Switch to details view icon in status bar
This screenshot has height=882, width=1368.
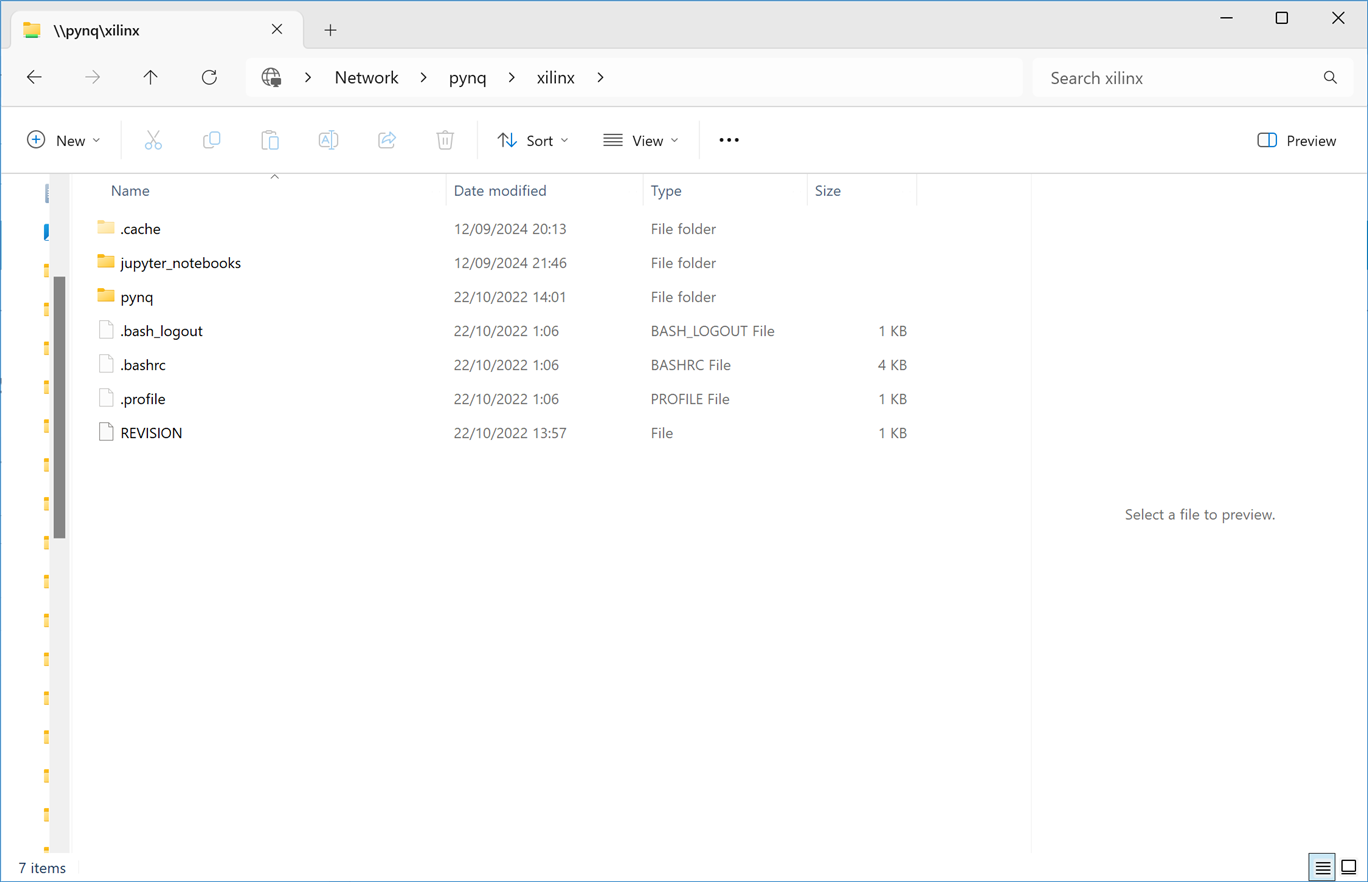tap(1322, 867)
